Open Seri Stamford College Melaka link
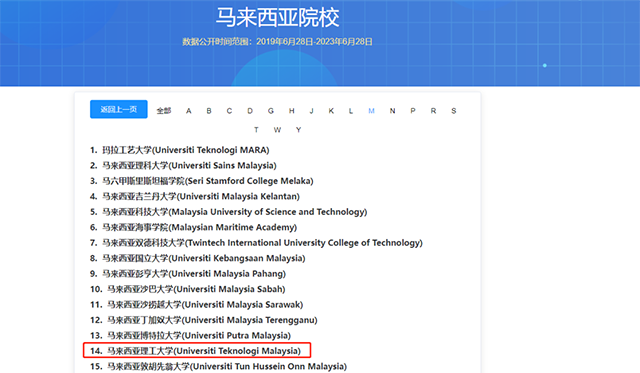 [208, 181]
